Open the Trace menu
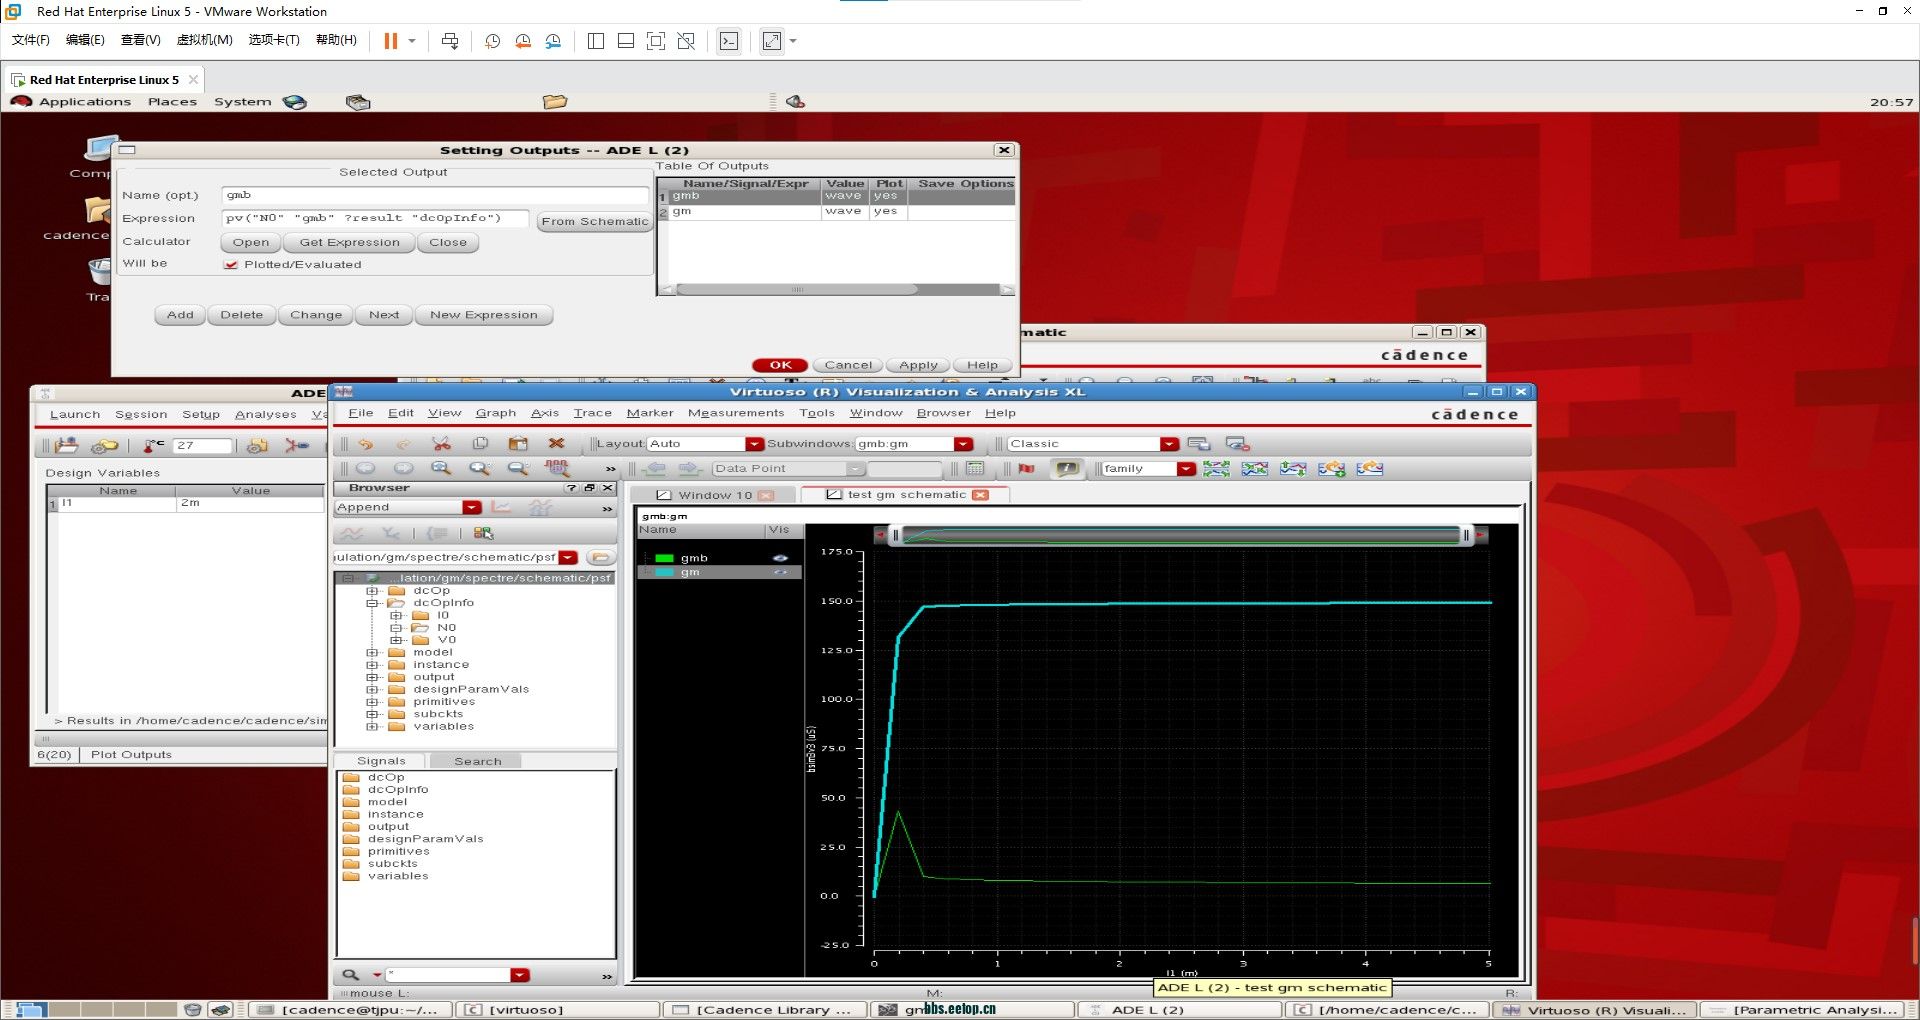Image resolution: width=1920 pixels, height=1020 pixels. click(x=592, y=413)
